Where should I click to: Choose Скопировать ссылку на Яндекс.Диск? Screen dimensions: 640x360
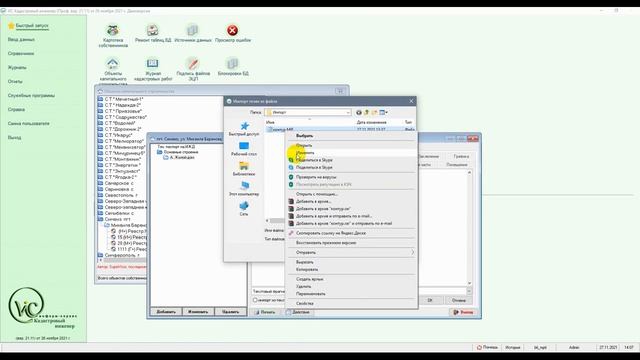331,233
